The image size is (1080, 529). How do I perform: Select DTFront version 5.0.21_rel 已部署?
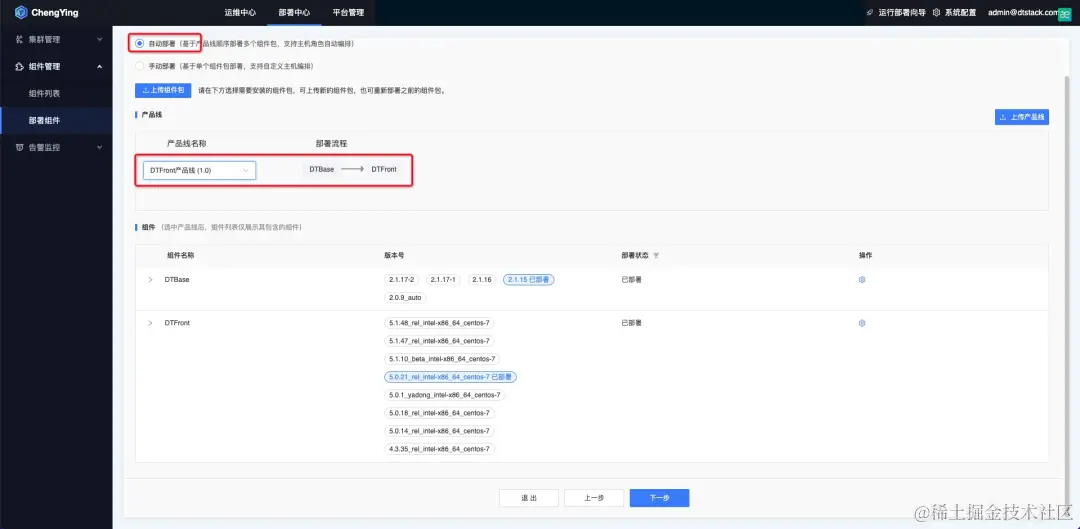(450, 377)
